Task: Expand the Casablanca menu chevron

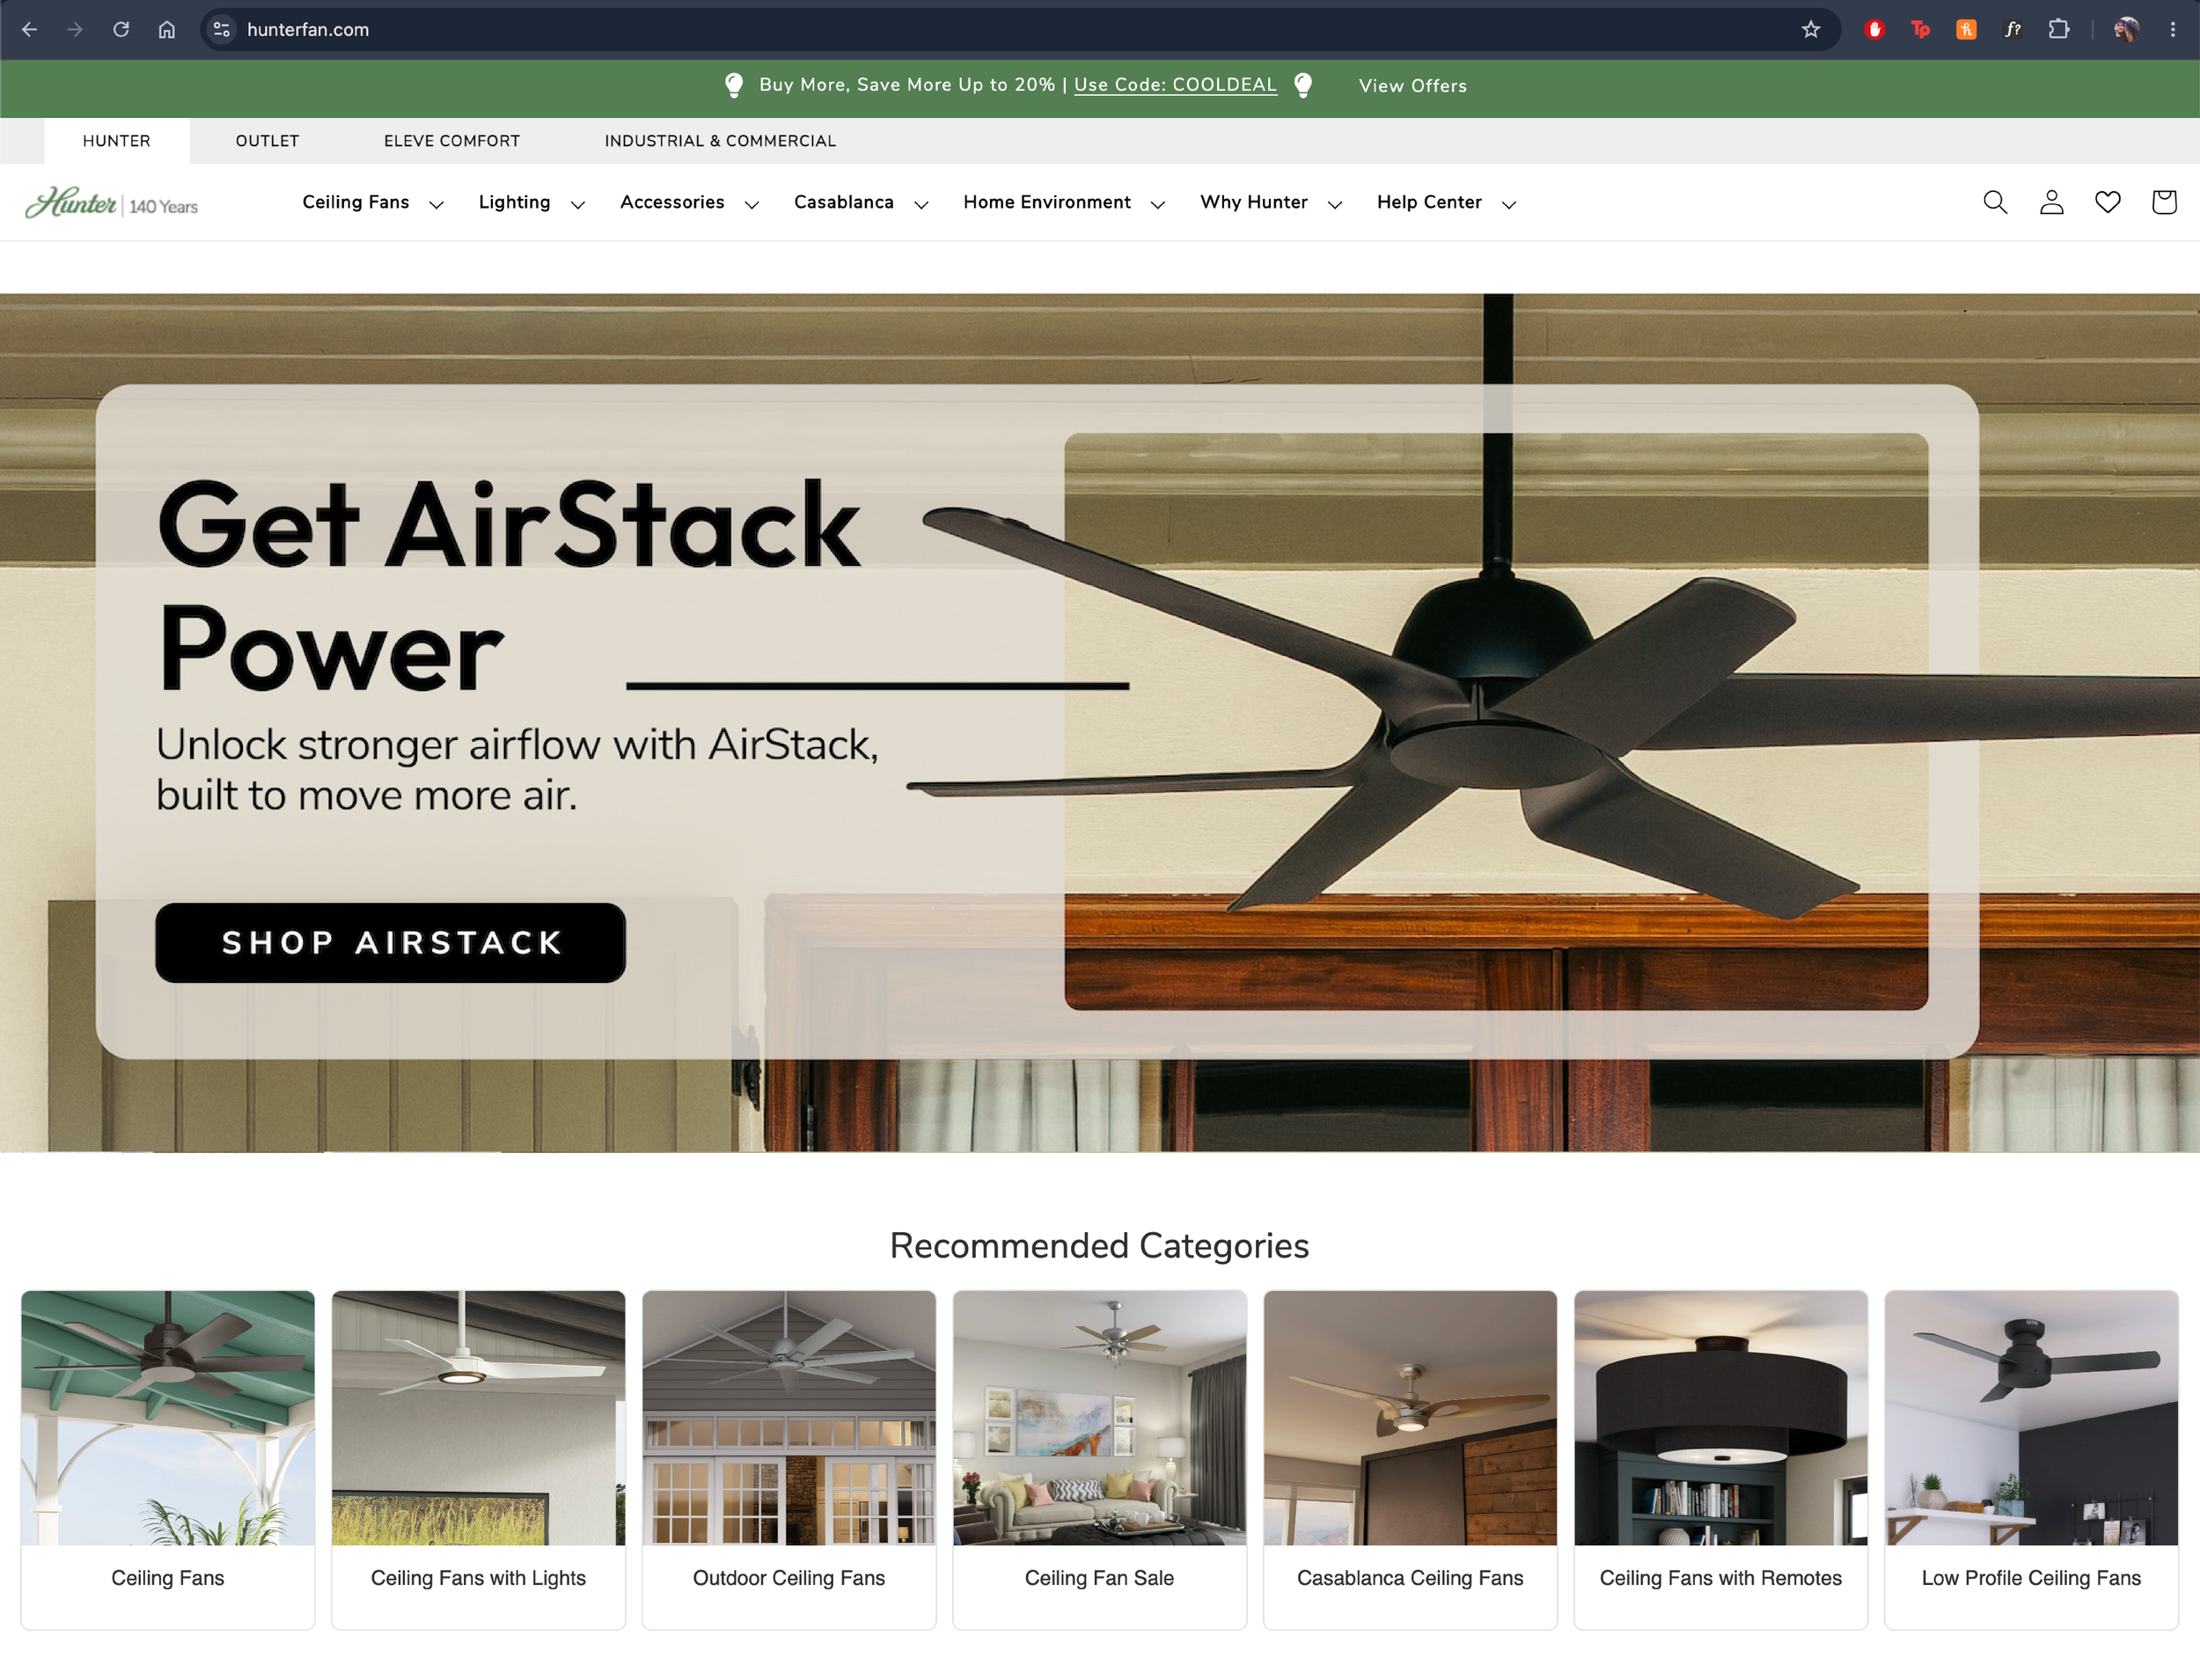Action: coord(921,205)
